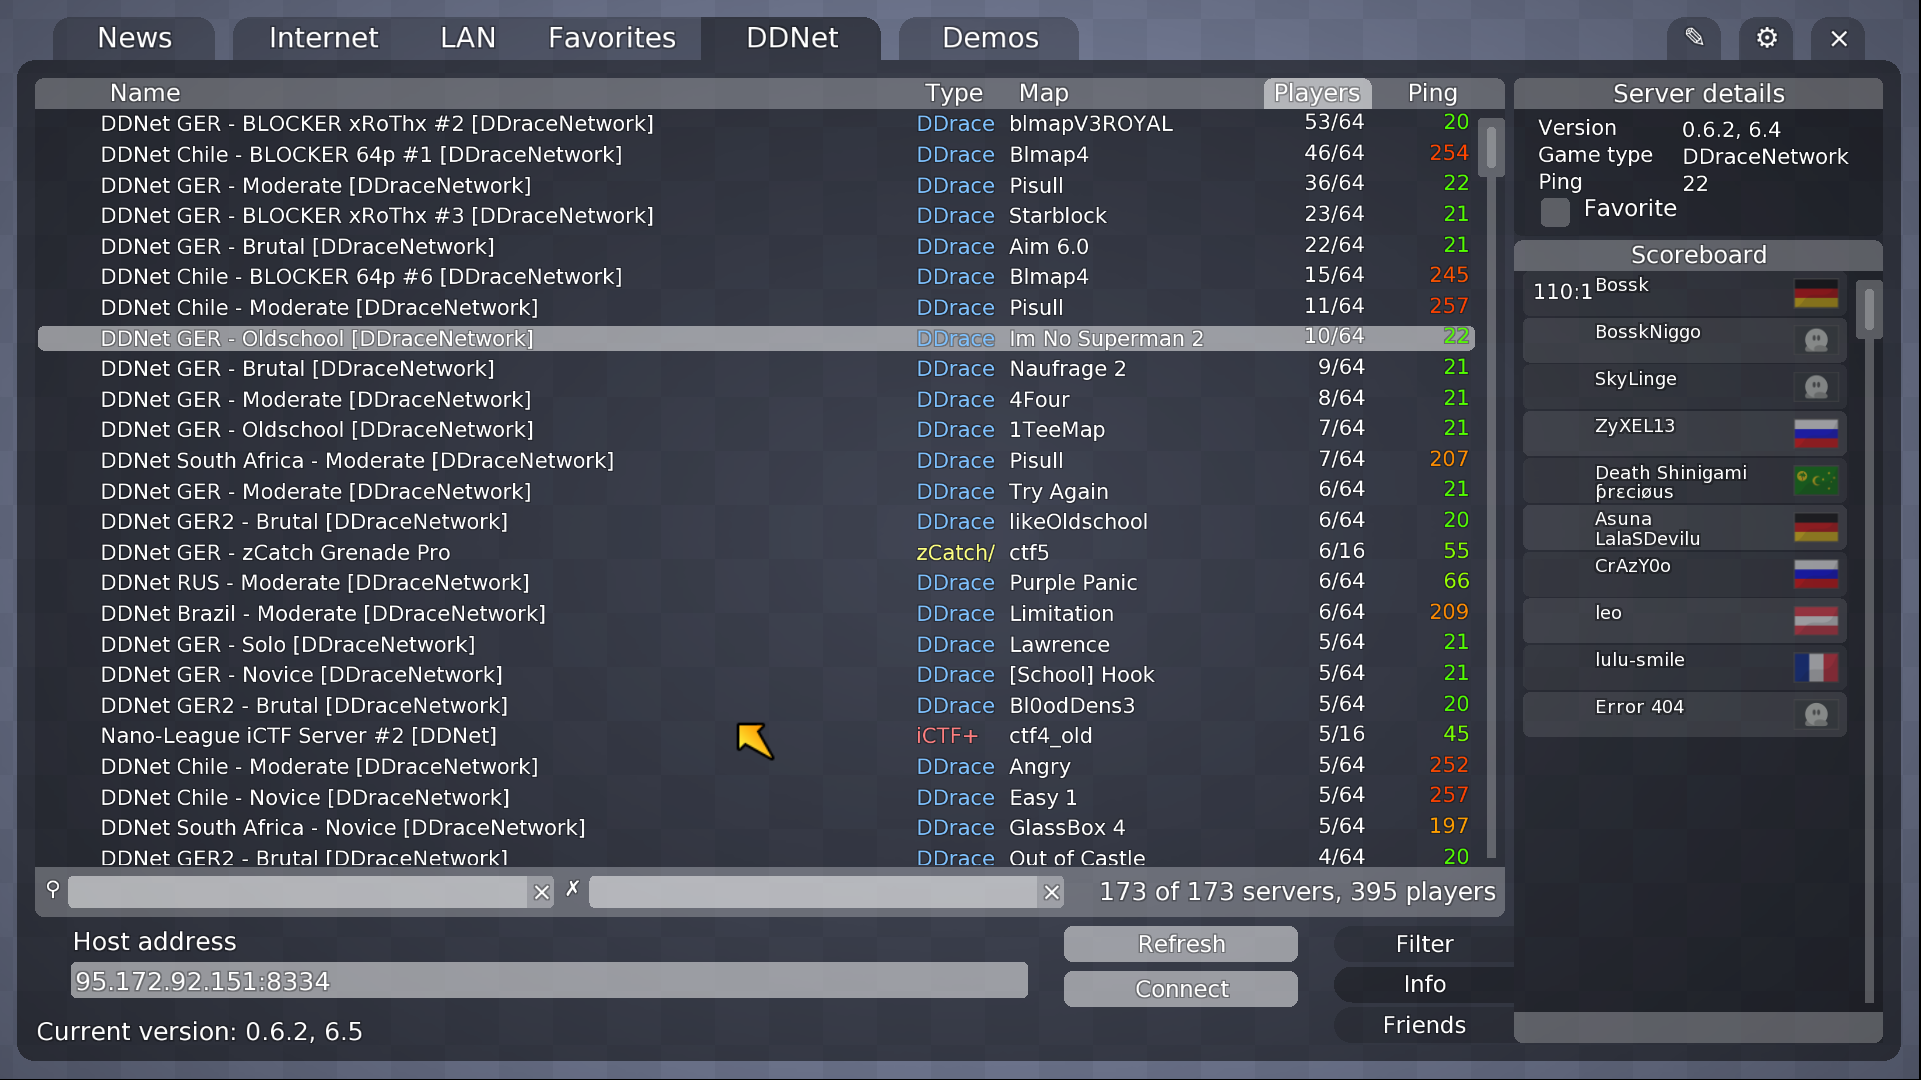Viewport: 1921px width, 1080px height.
Task: Click the ghost icon beside Error 404
Action: [1818, 714]
